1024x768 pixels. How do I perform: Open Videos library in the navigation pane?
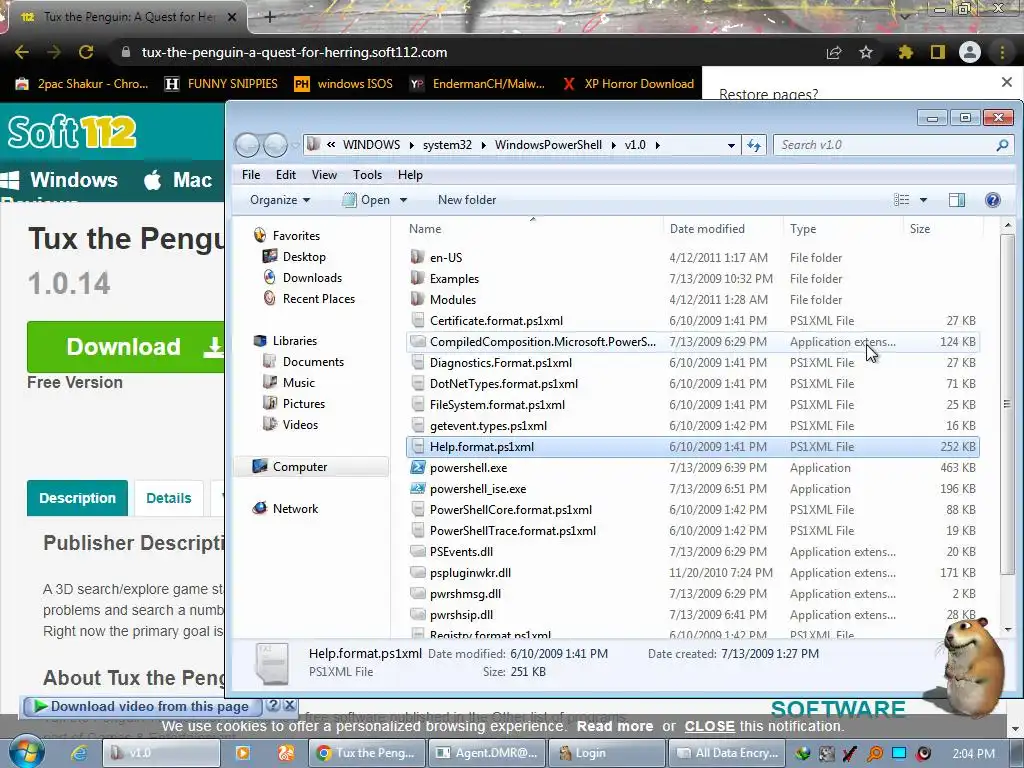pos(300,424)
